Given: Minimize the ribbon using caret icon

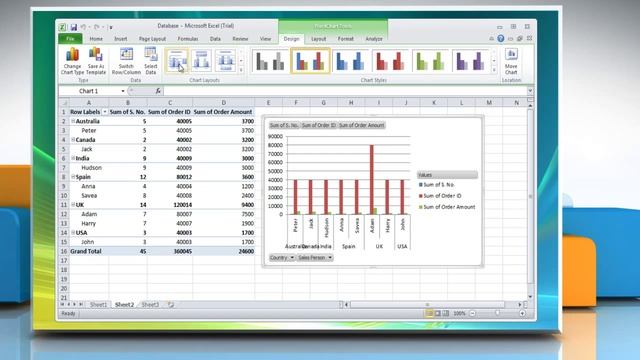Looking at the screenshot, I should (x=491, y=39).
